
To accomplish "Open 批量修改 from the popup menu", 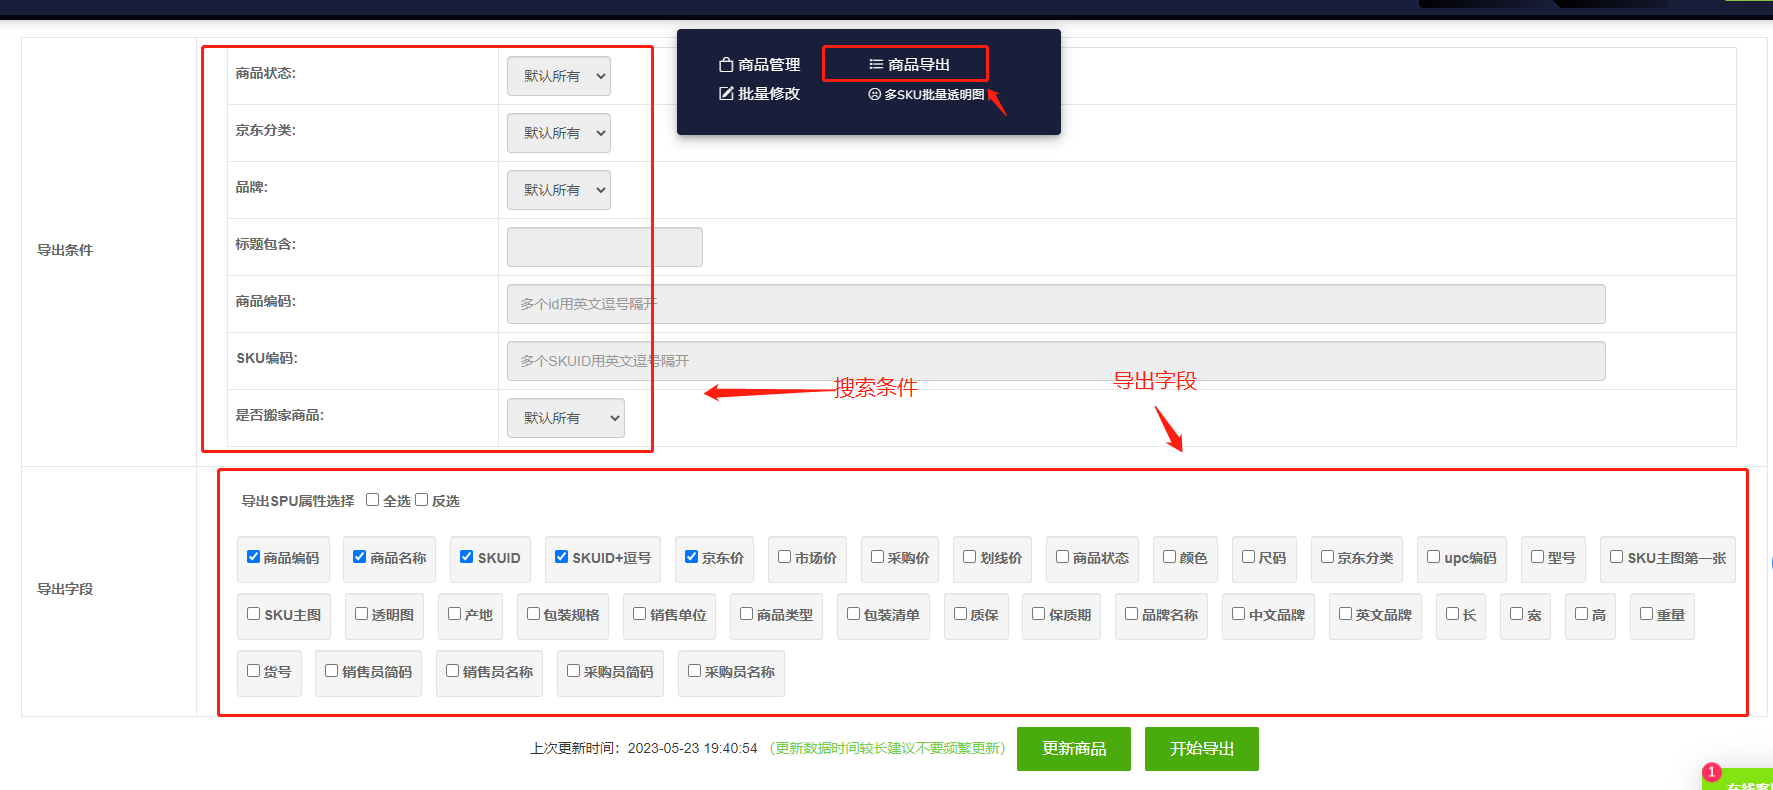I will [x=768, y=94].
